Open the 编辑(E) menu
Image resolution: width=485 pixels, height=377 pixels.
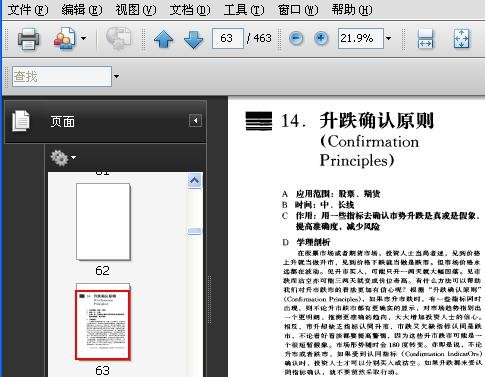click(82, 10)
